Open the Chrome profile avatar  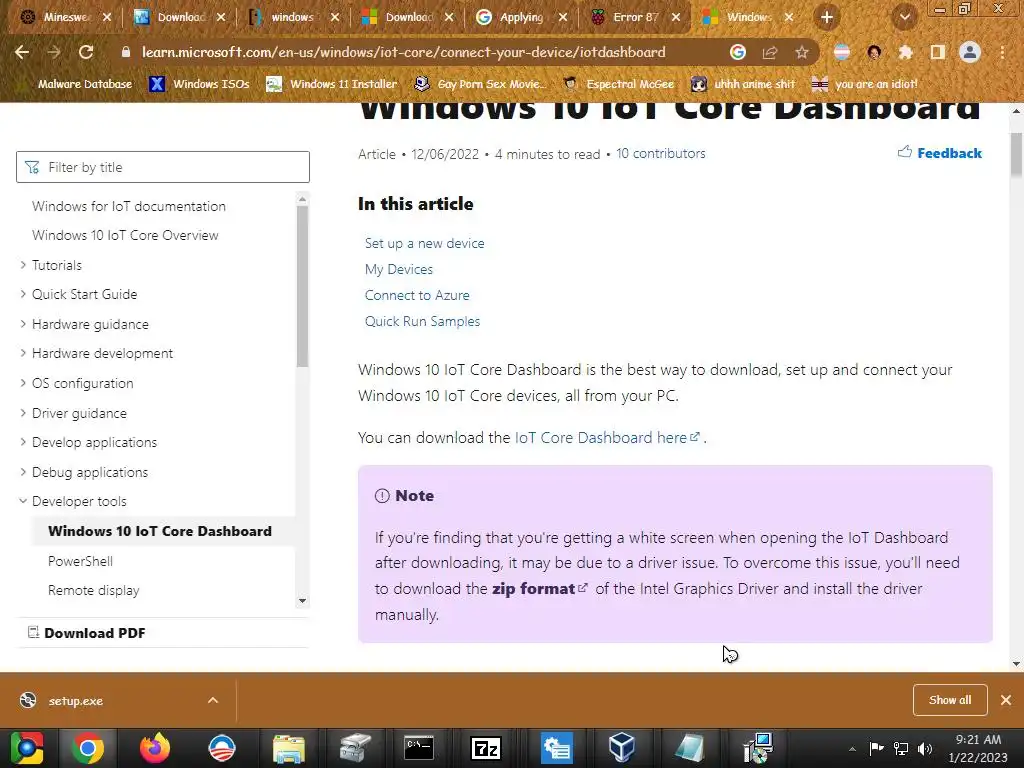(x=970, y=52)
